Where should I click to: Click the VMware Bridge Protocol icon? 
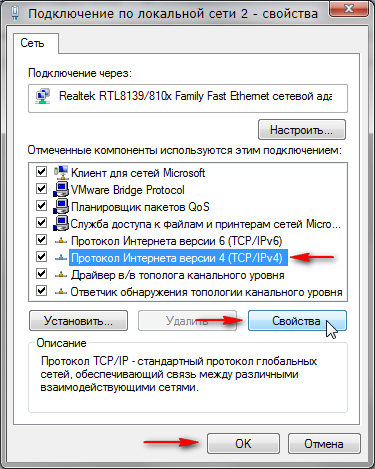[x=61, y=189]
